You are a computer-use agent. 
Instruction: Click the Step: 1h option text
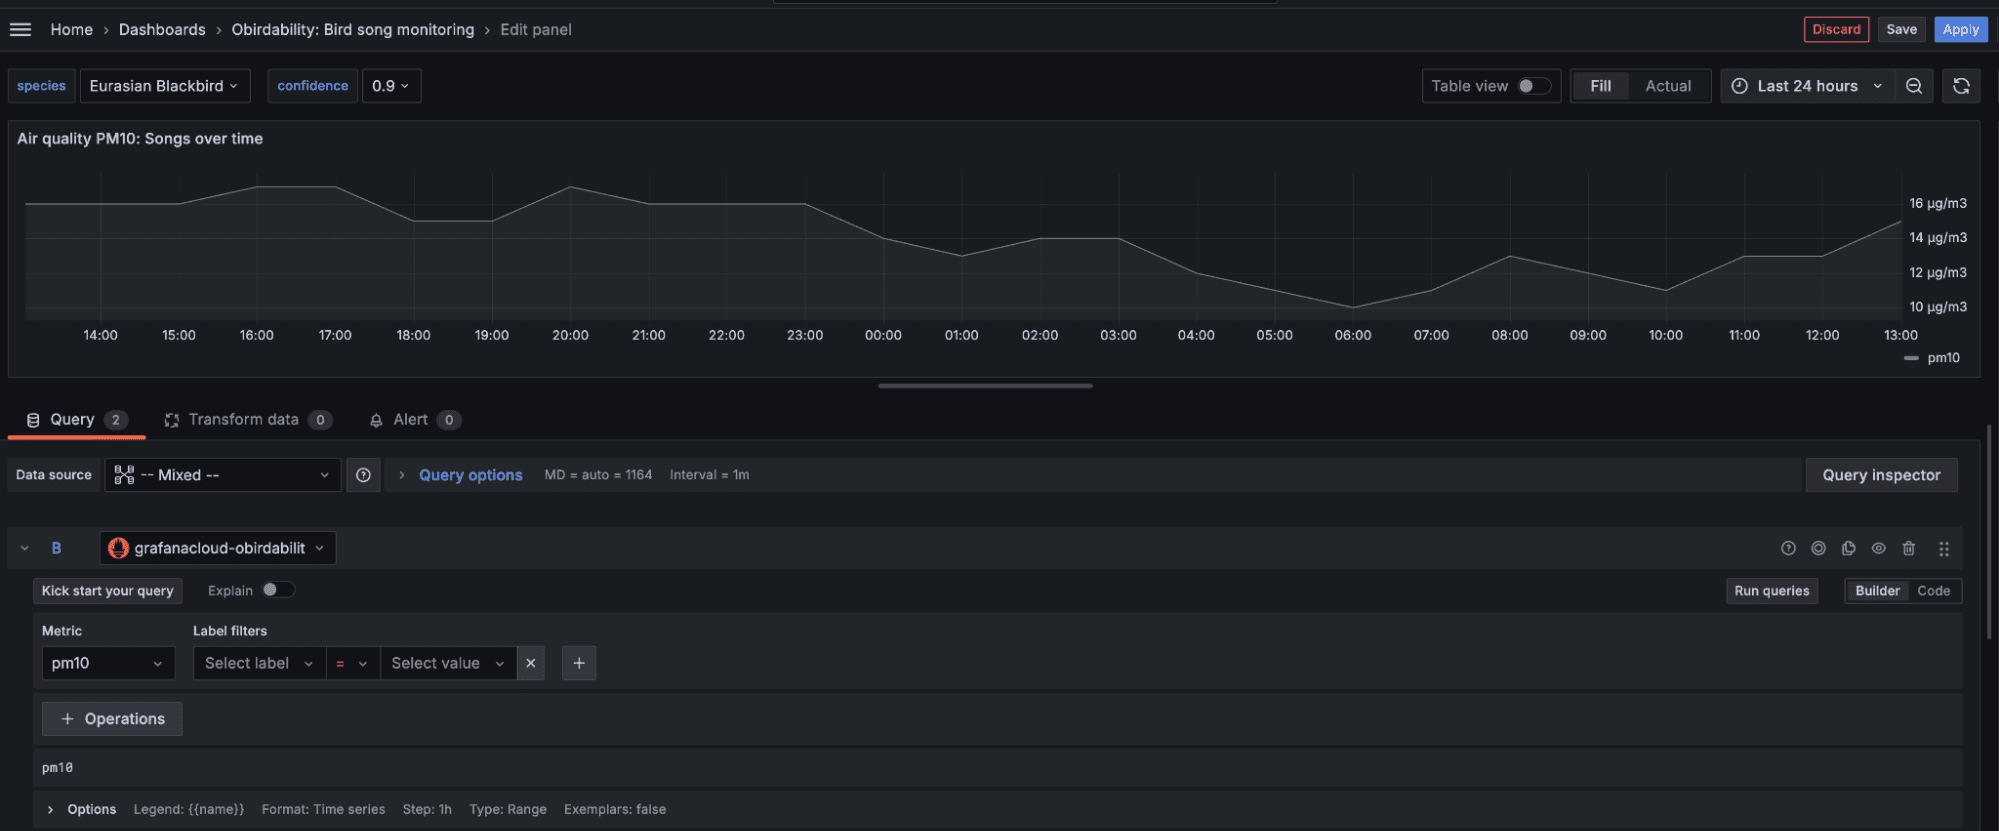coord(427,809)
